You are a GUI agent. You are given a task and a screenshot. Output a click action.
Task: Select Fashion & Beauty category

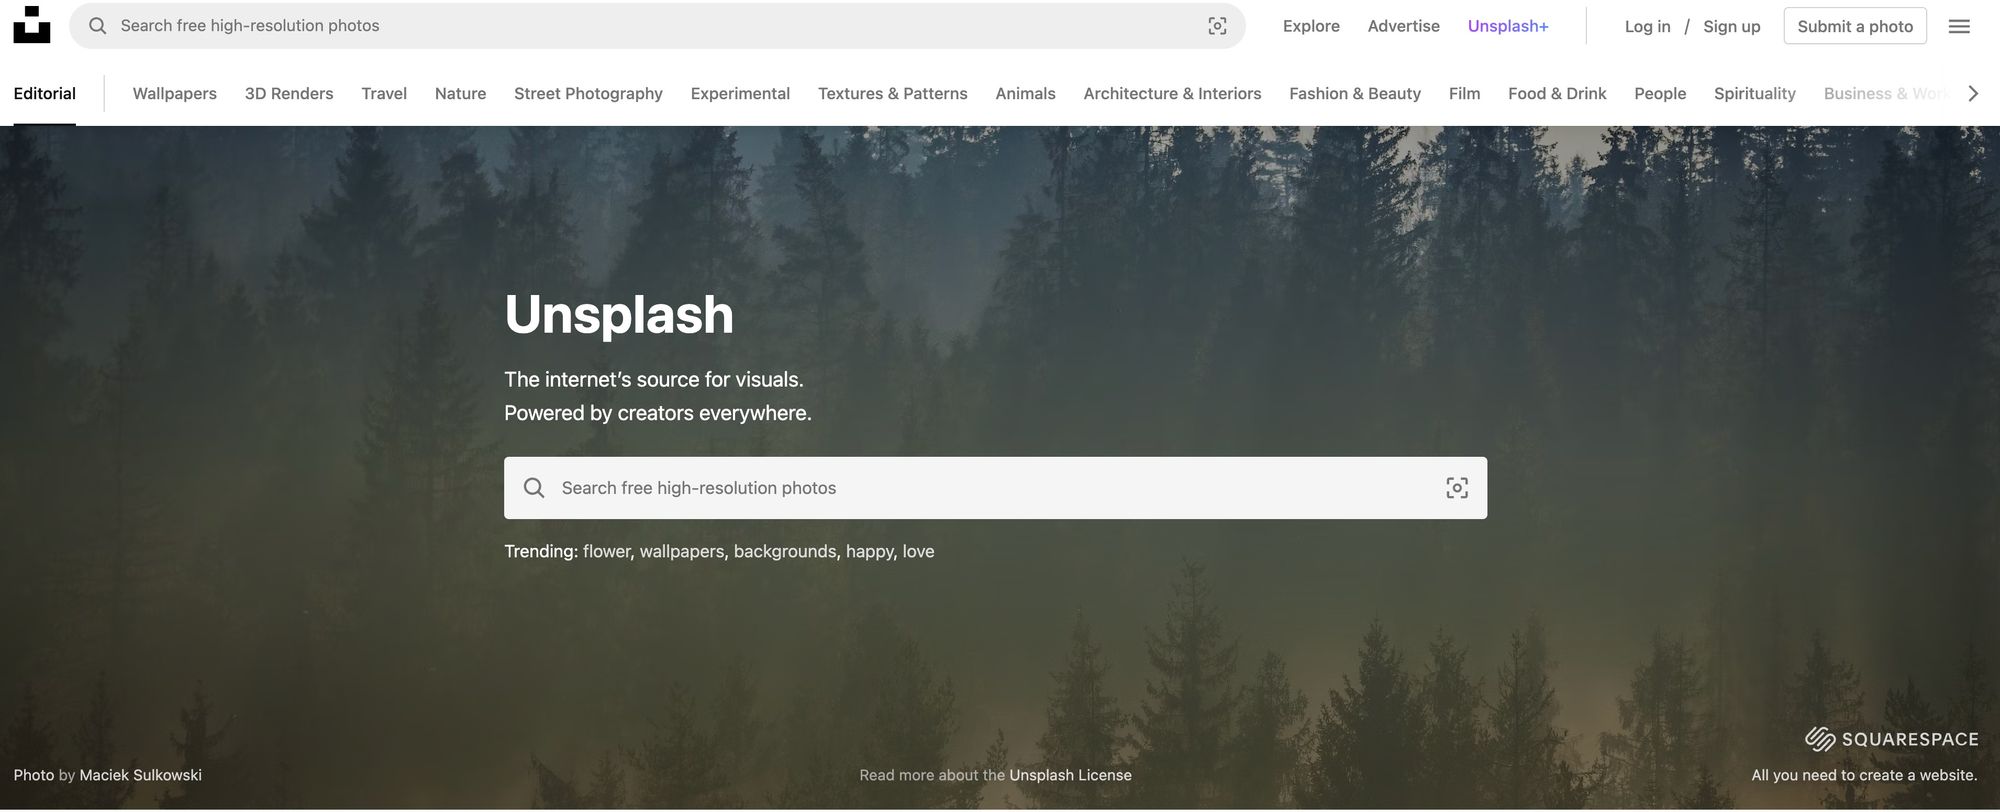1355,93
